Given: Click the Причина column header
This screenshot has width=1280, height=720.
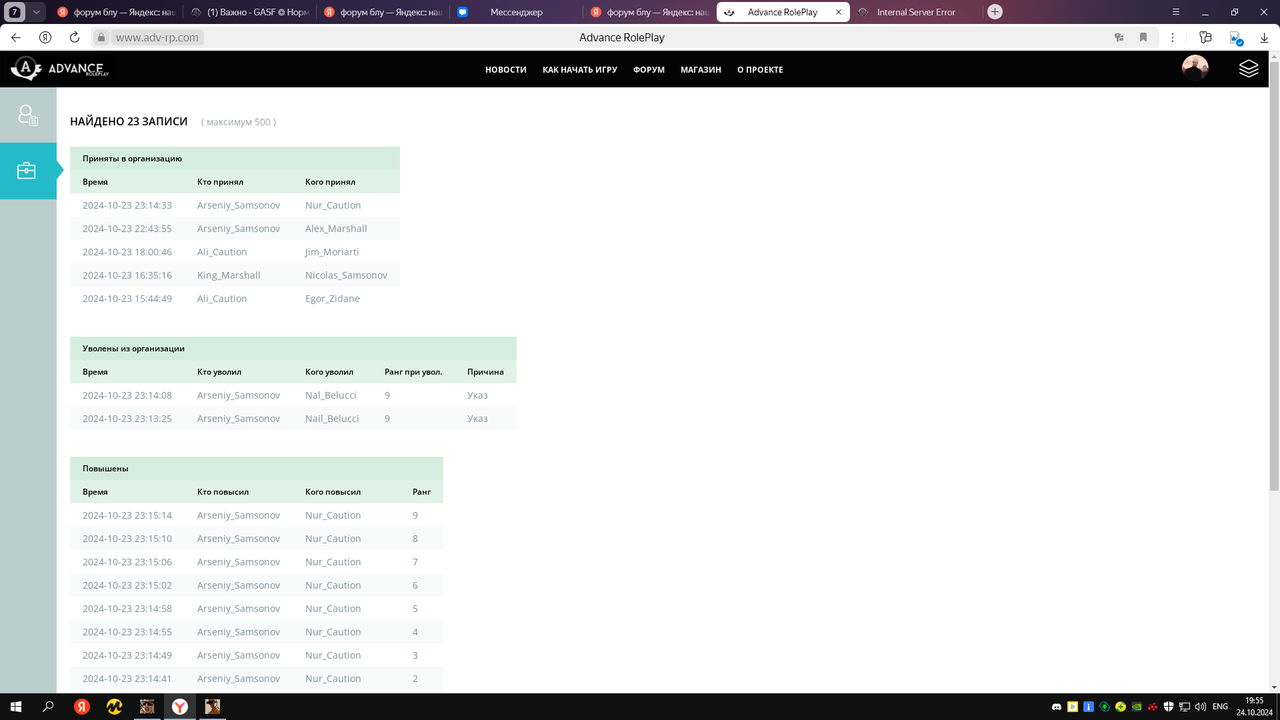Looking at the screenshot, I should [x=485, y=372].
